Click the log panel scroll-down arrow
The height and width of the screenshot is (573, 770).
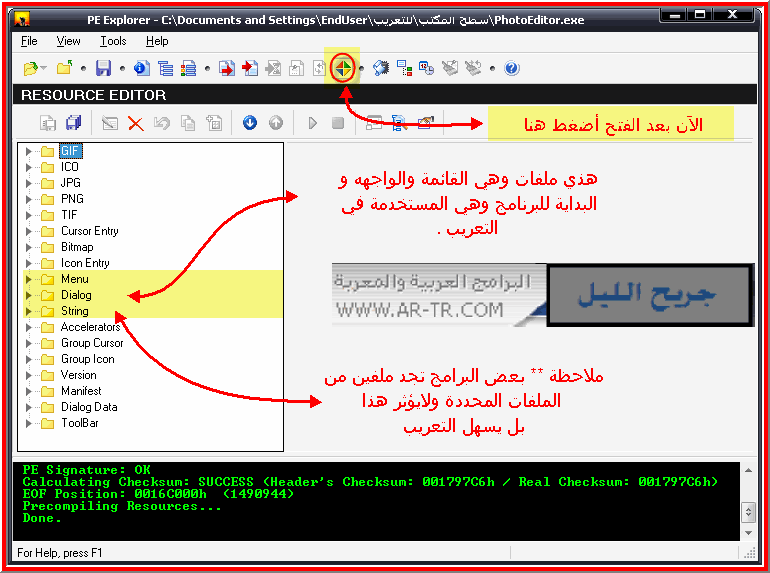point(748,533)
